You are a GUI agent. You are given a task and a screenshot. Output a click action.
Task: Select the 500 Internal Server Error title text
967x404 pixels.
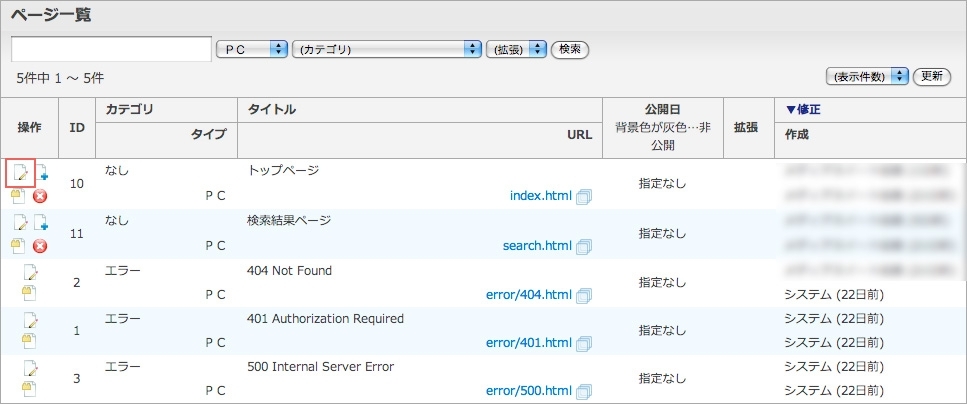[320, 367]
